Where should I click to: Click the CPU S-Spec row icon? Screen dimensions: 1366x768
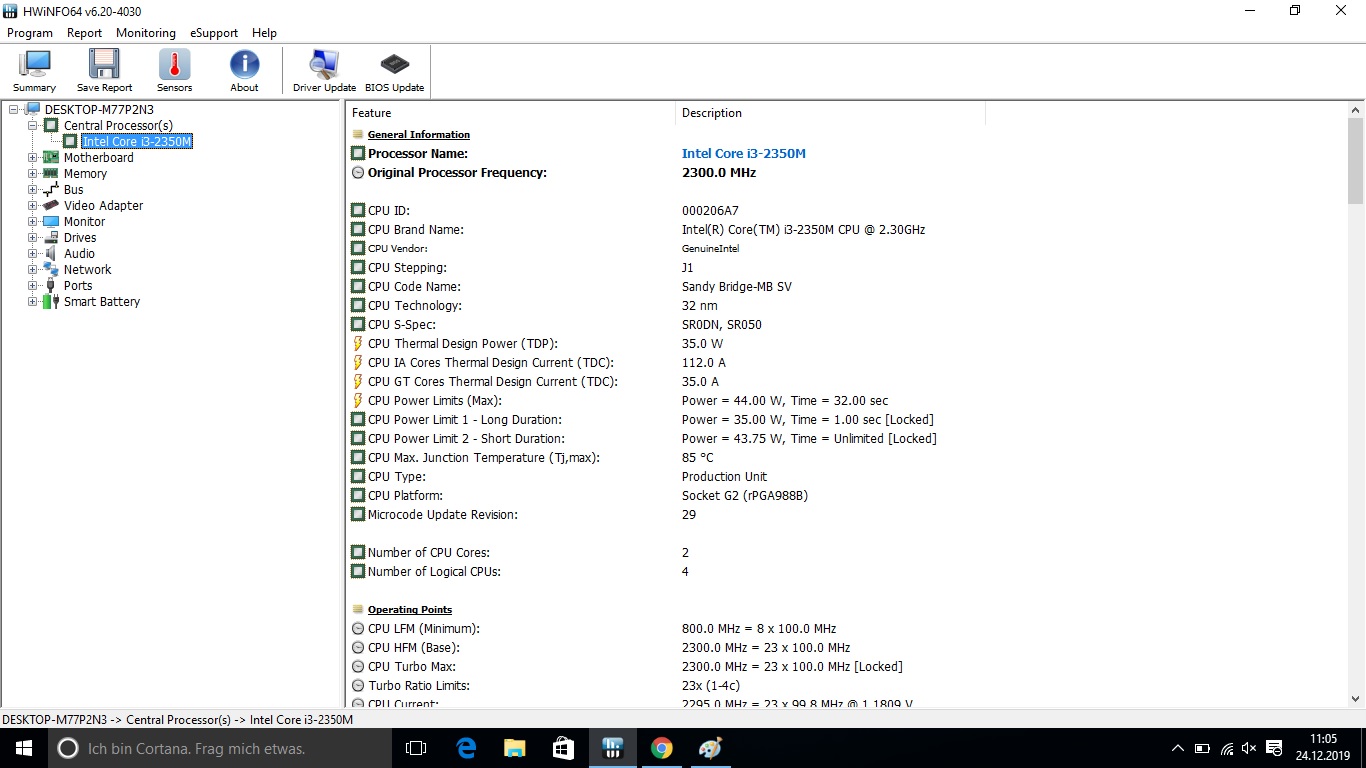pos(358,324)
